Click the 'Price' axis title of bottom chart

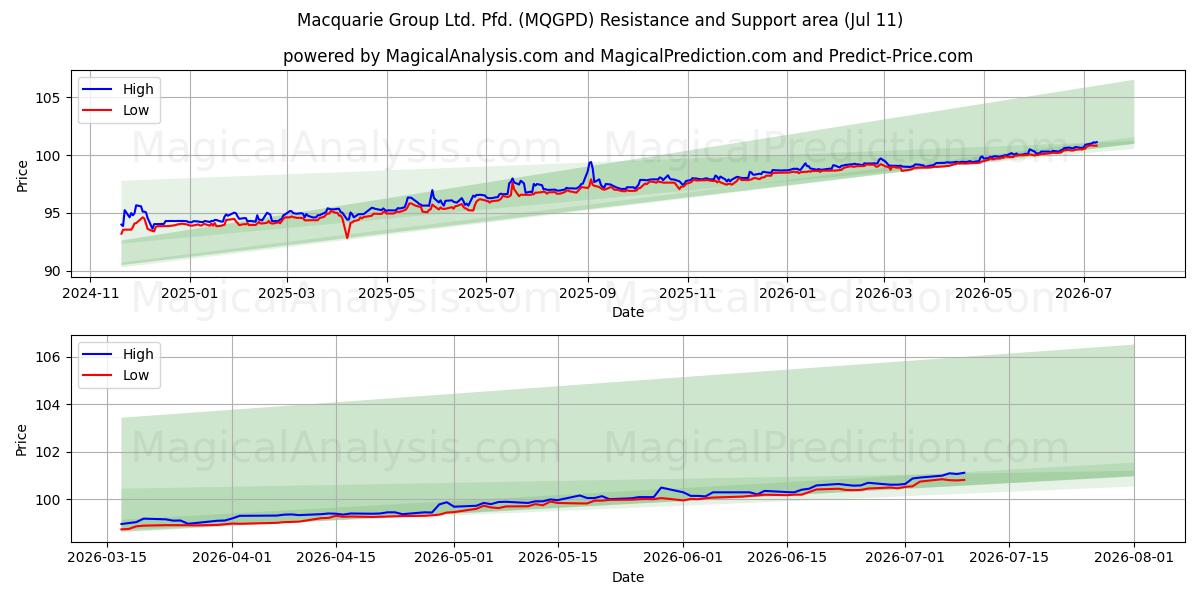(x=23, y=439)
